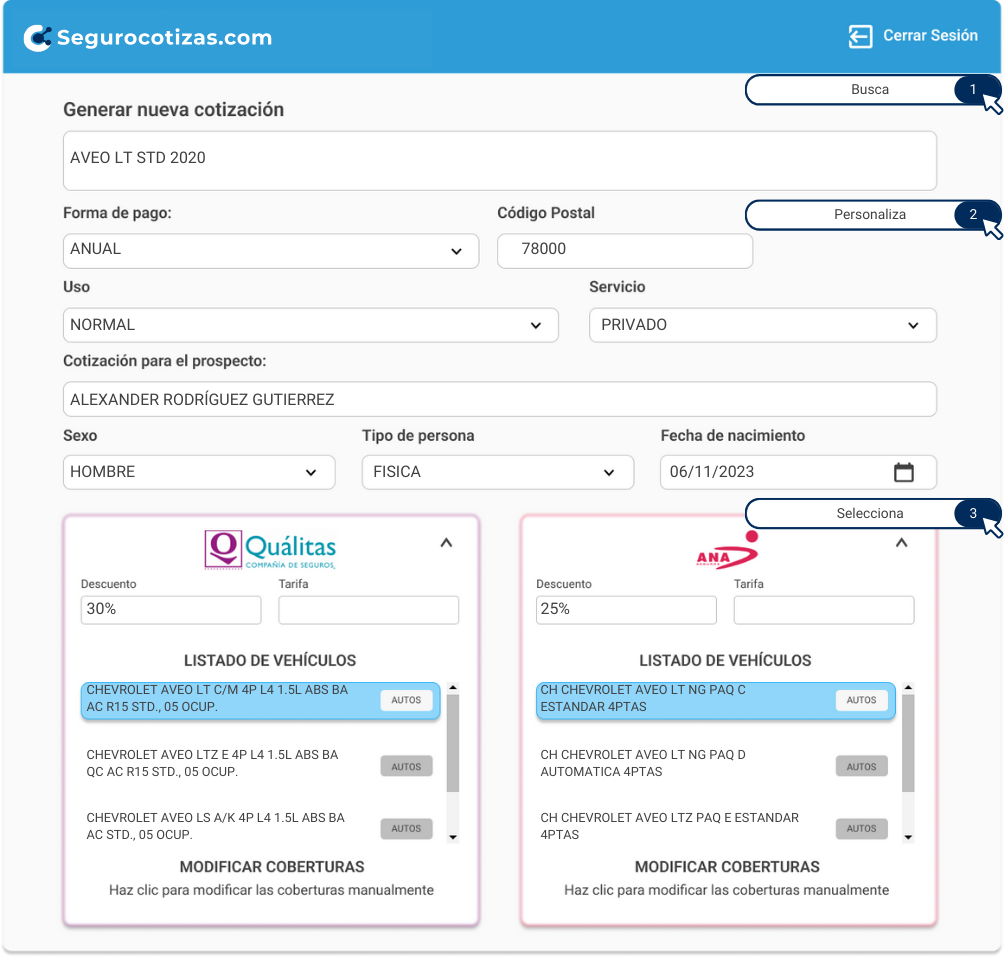Viewport: 1005px width, 957px height.
Task: Open the calendar date picker icon
Action: pyautogui.click(x=903, y=472)
